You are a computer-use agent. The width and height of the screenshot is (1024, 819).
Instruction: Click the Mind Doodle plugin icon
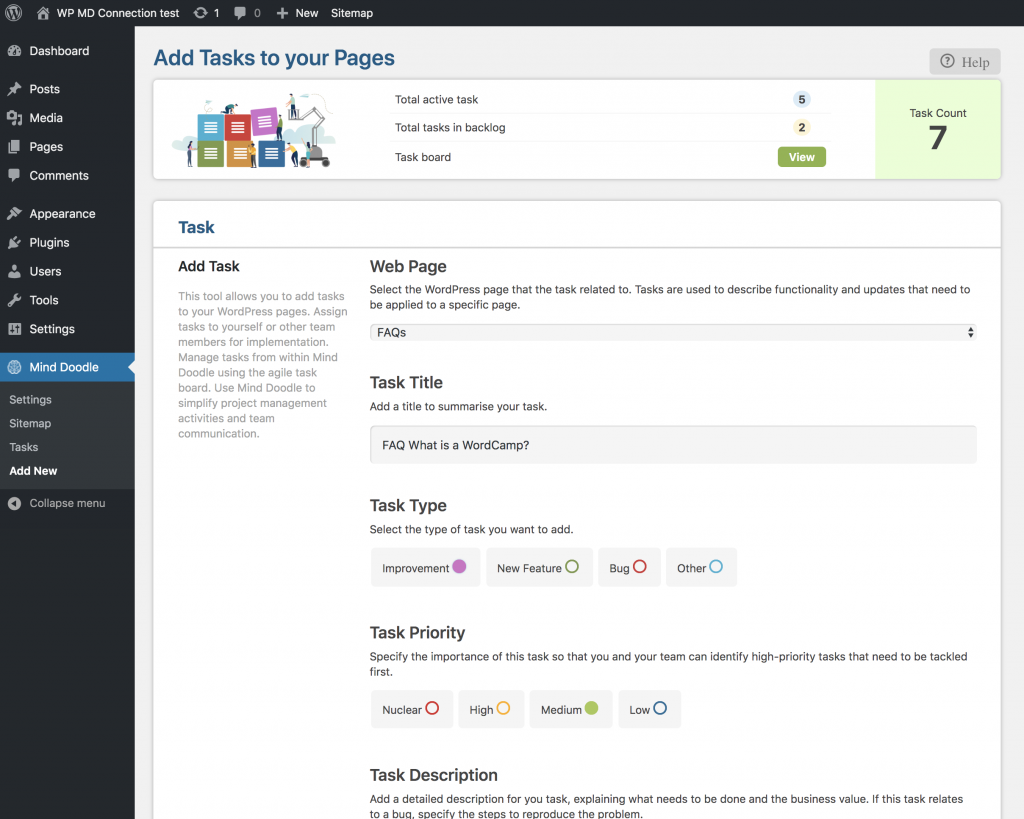click(x=16, y=367)
